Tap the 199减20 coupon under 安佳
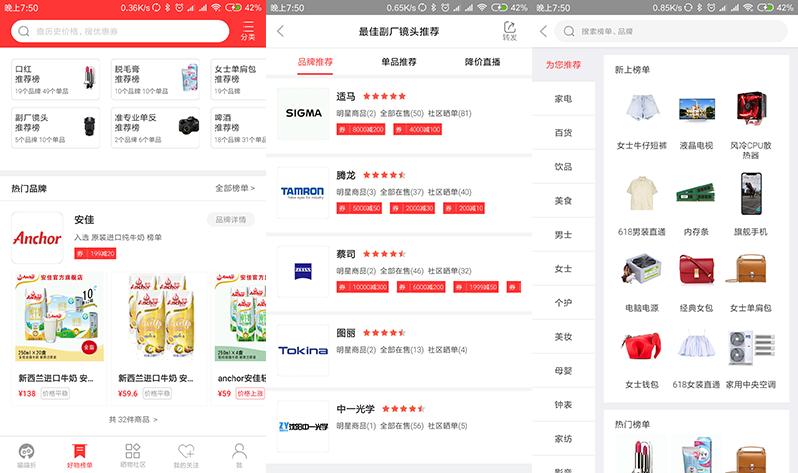Viewport: 798px width, 473px height. pyautogui.click(x=95, y=253)
